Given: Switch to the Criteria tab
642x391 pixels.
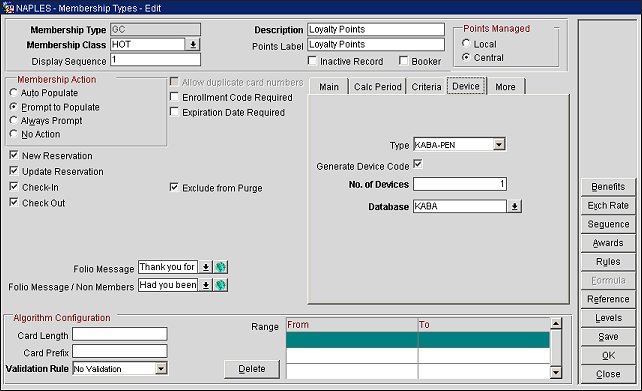Looking at the screenshot, I should (426, 87).
